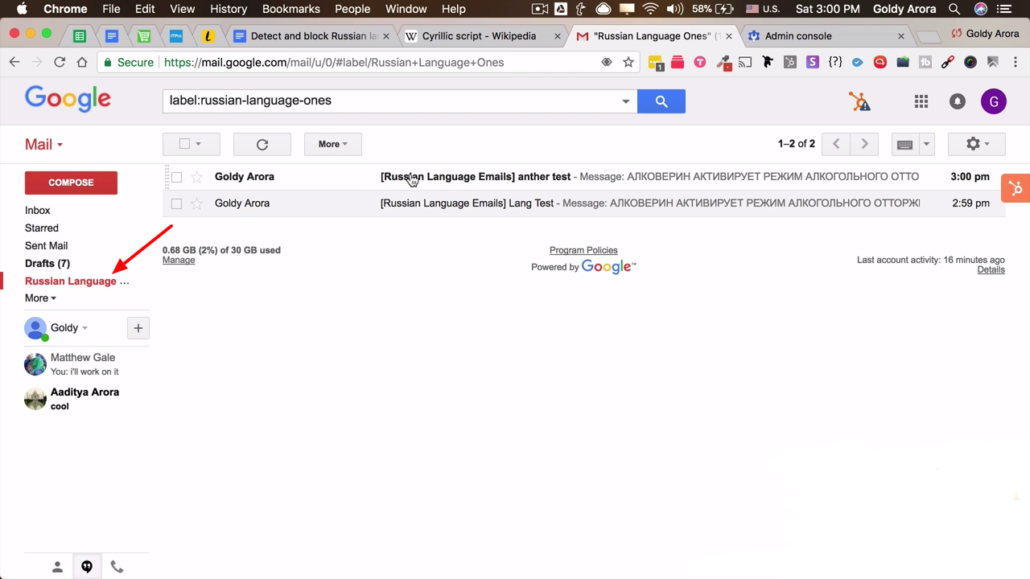
Task: Expand search options dropdown arrow
Action: (625, 101)
